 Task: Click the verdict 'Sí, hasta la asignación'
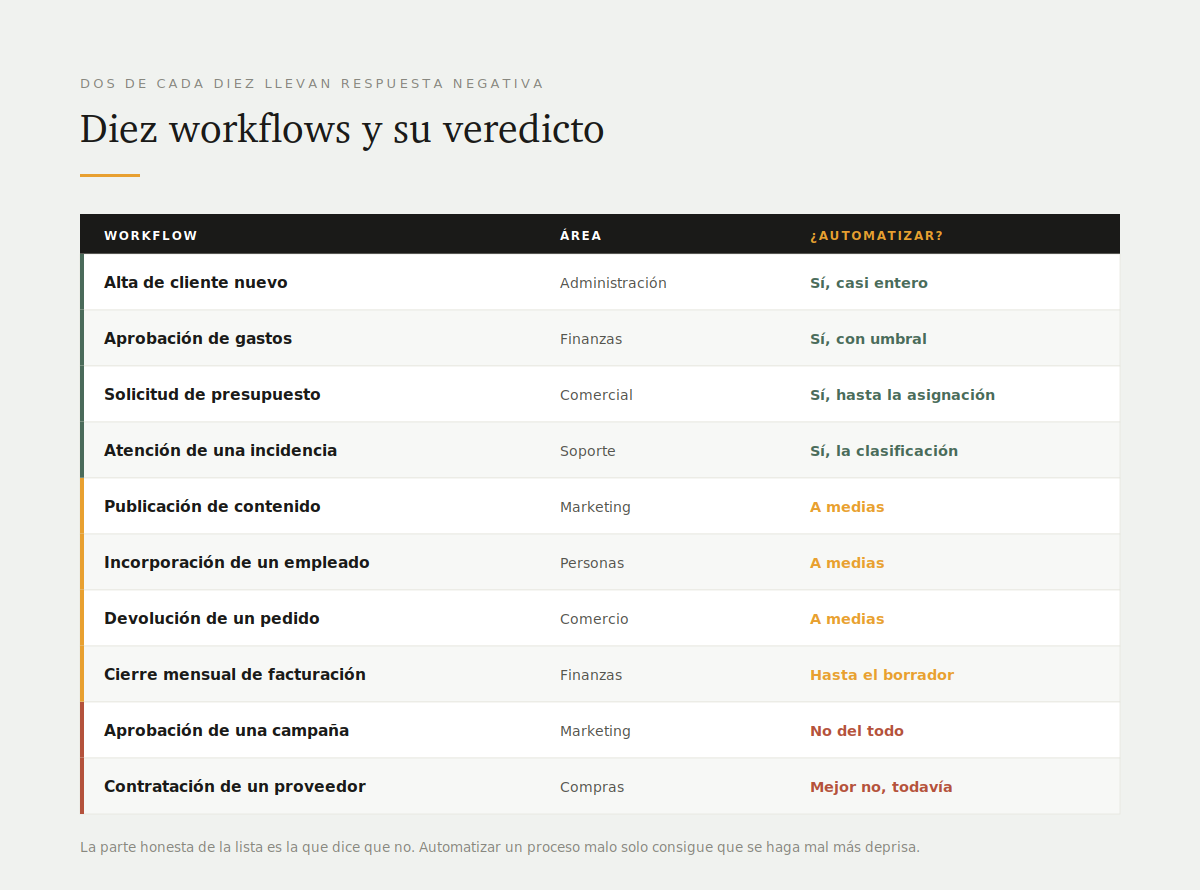click(x=902, y=395)
